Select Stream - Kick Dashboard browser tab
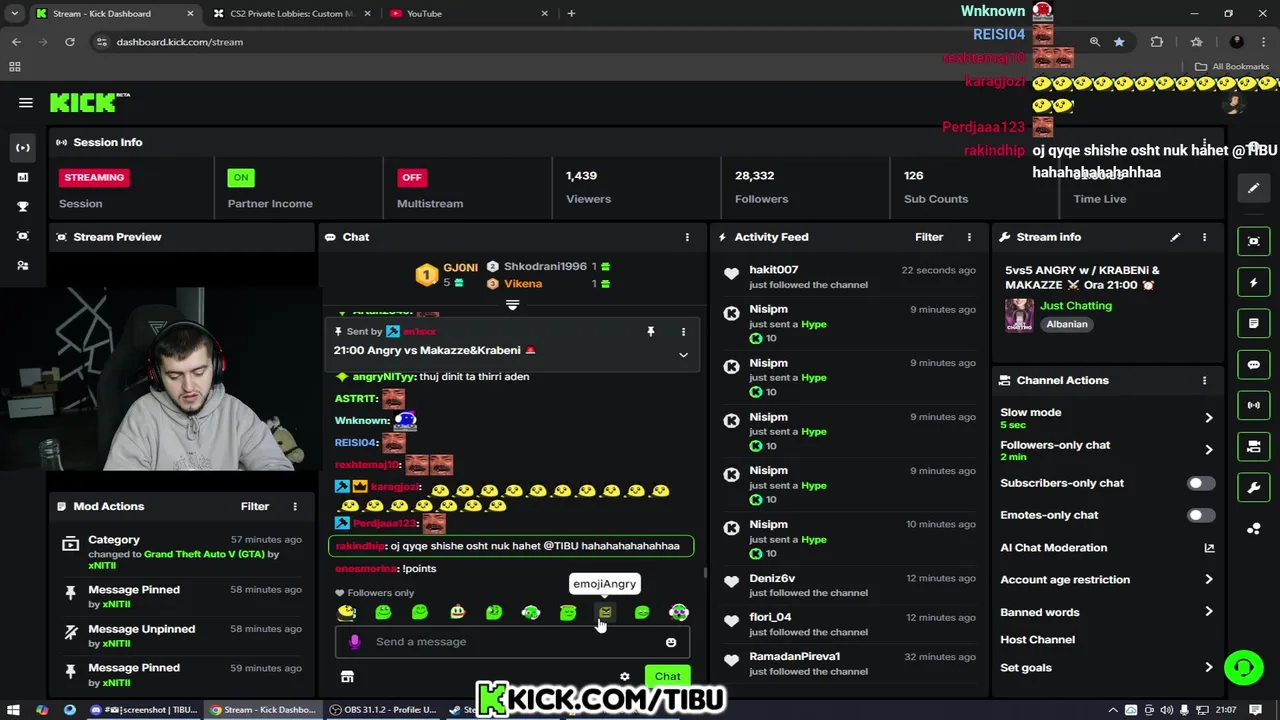1280x720 pixels. point(115,13)
